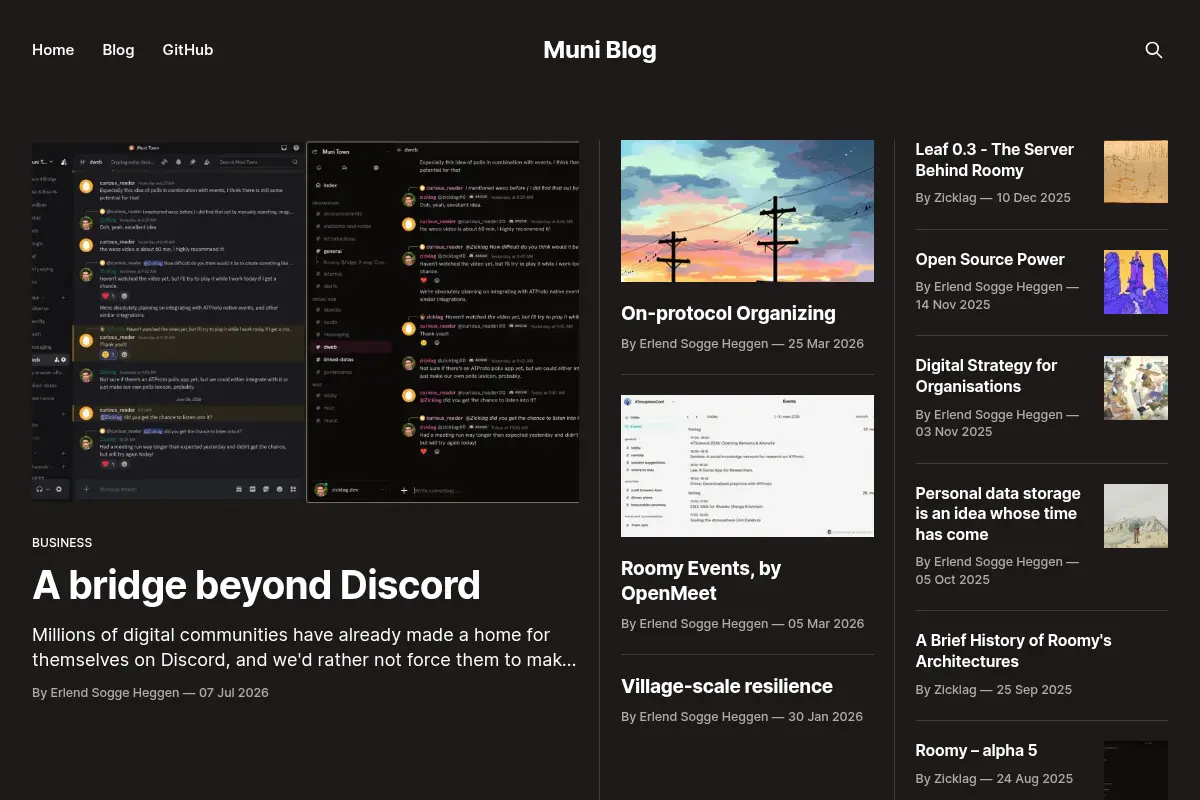Click the Personal data storage thumbnail
The width and height of the screenshot is (1200, 800).
coord(1136,516)
